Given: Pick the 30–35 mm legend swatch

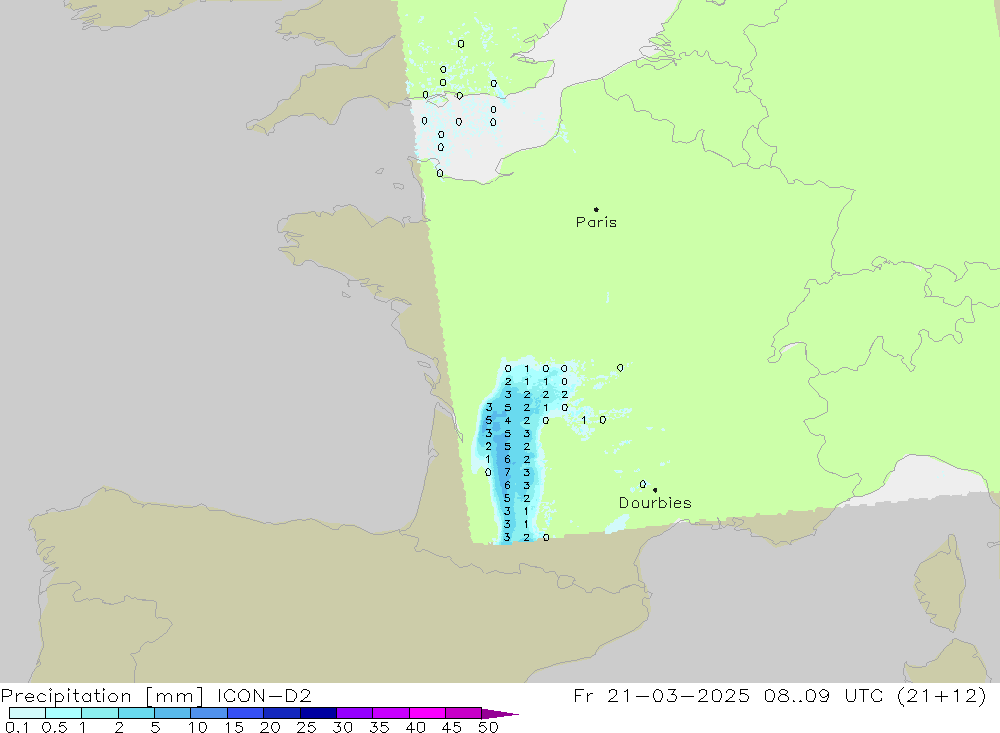Looking at the screenshot, I should pyautogui.click(x=354, y=713).
